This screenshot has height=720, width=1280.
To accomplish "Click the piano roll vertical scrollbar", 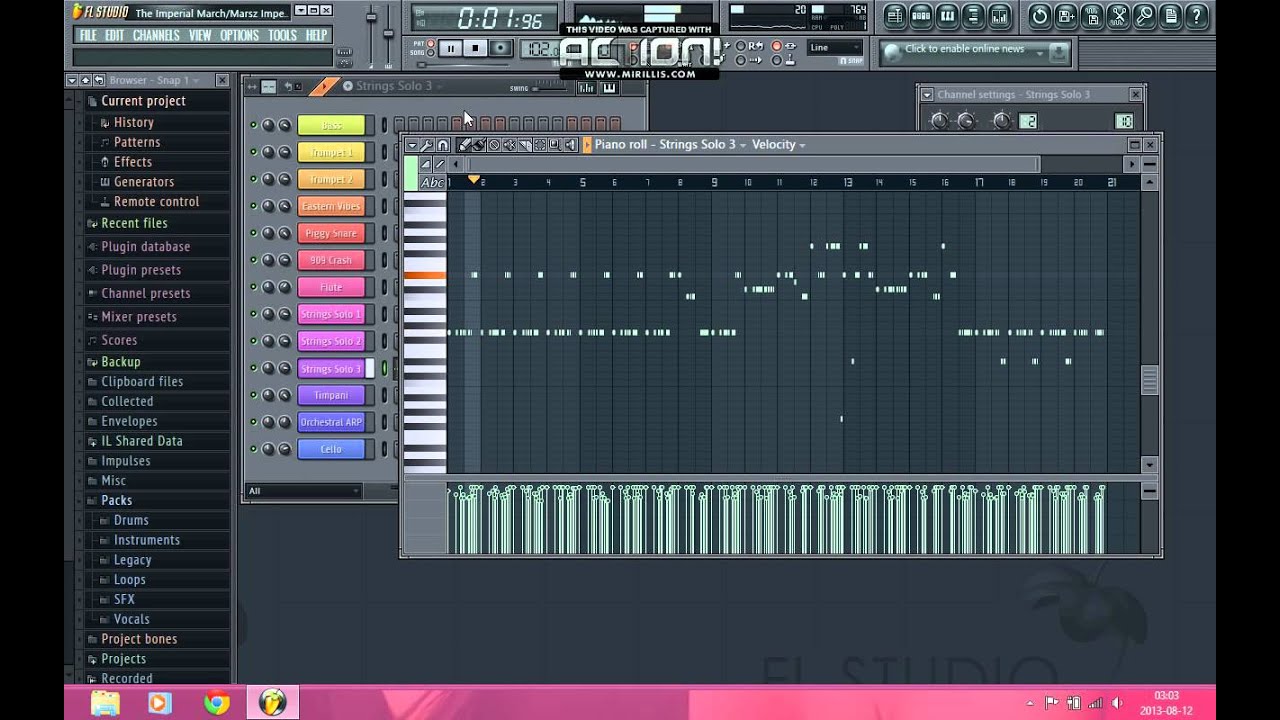I will 1149,380.
